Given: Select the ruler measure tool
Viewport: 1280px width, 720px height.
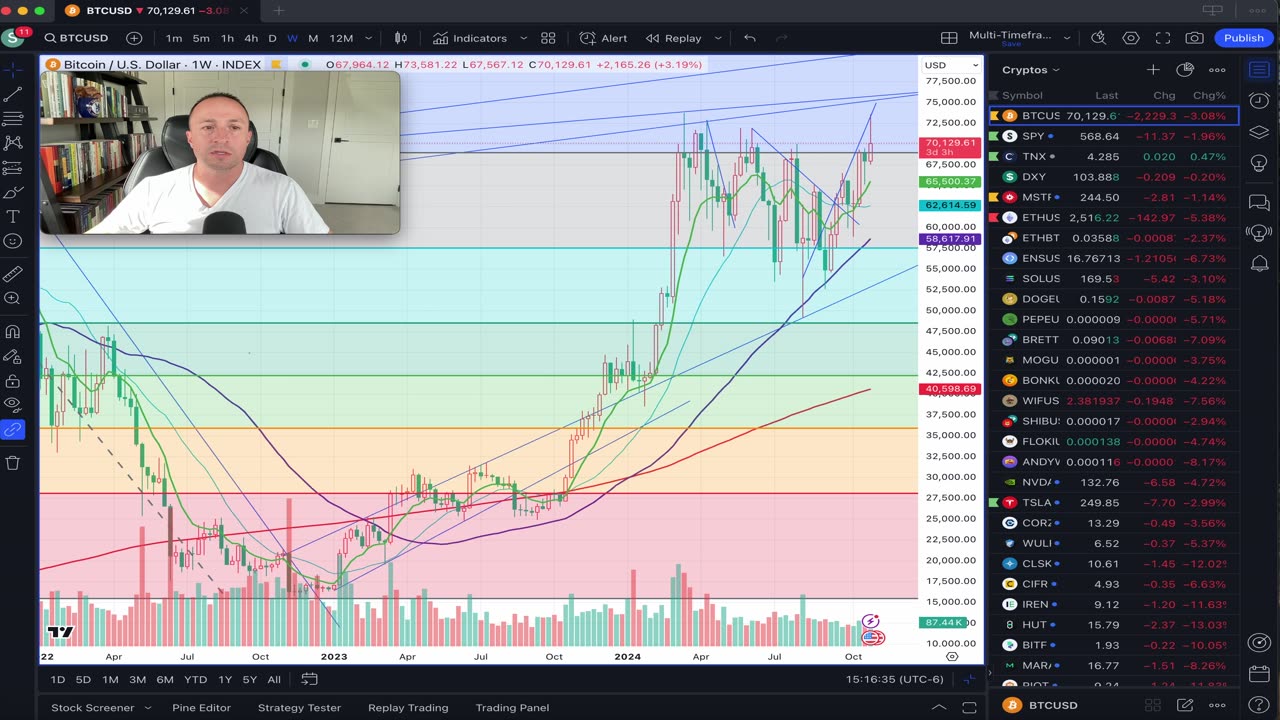Looking at the screenshot, I should (13, 274).
